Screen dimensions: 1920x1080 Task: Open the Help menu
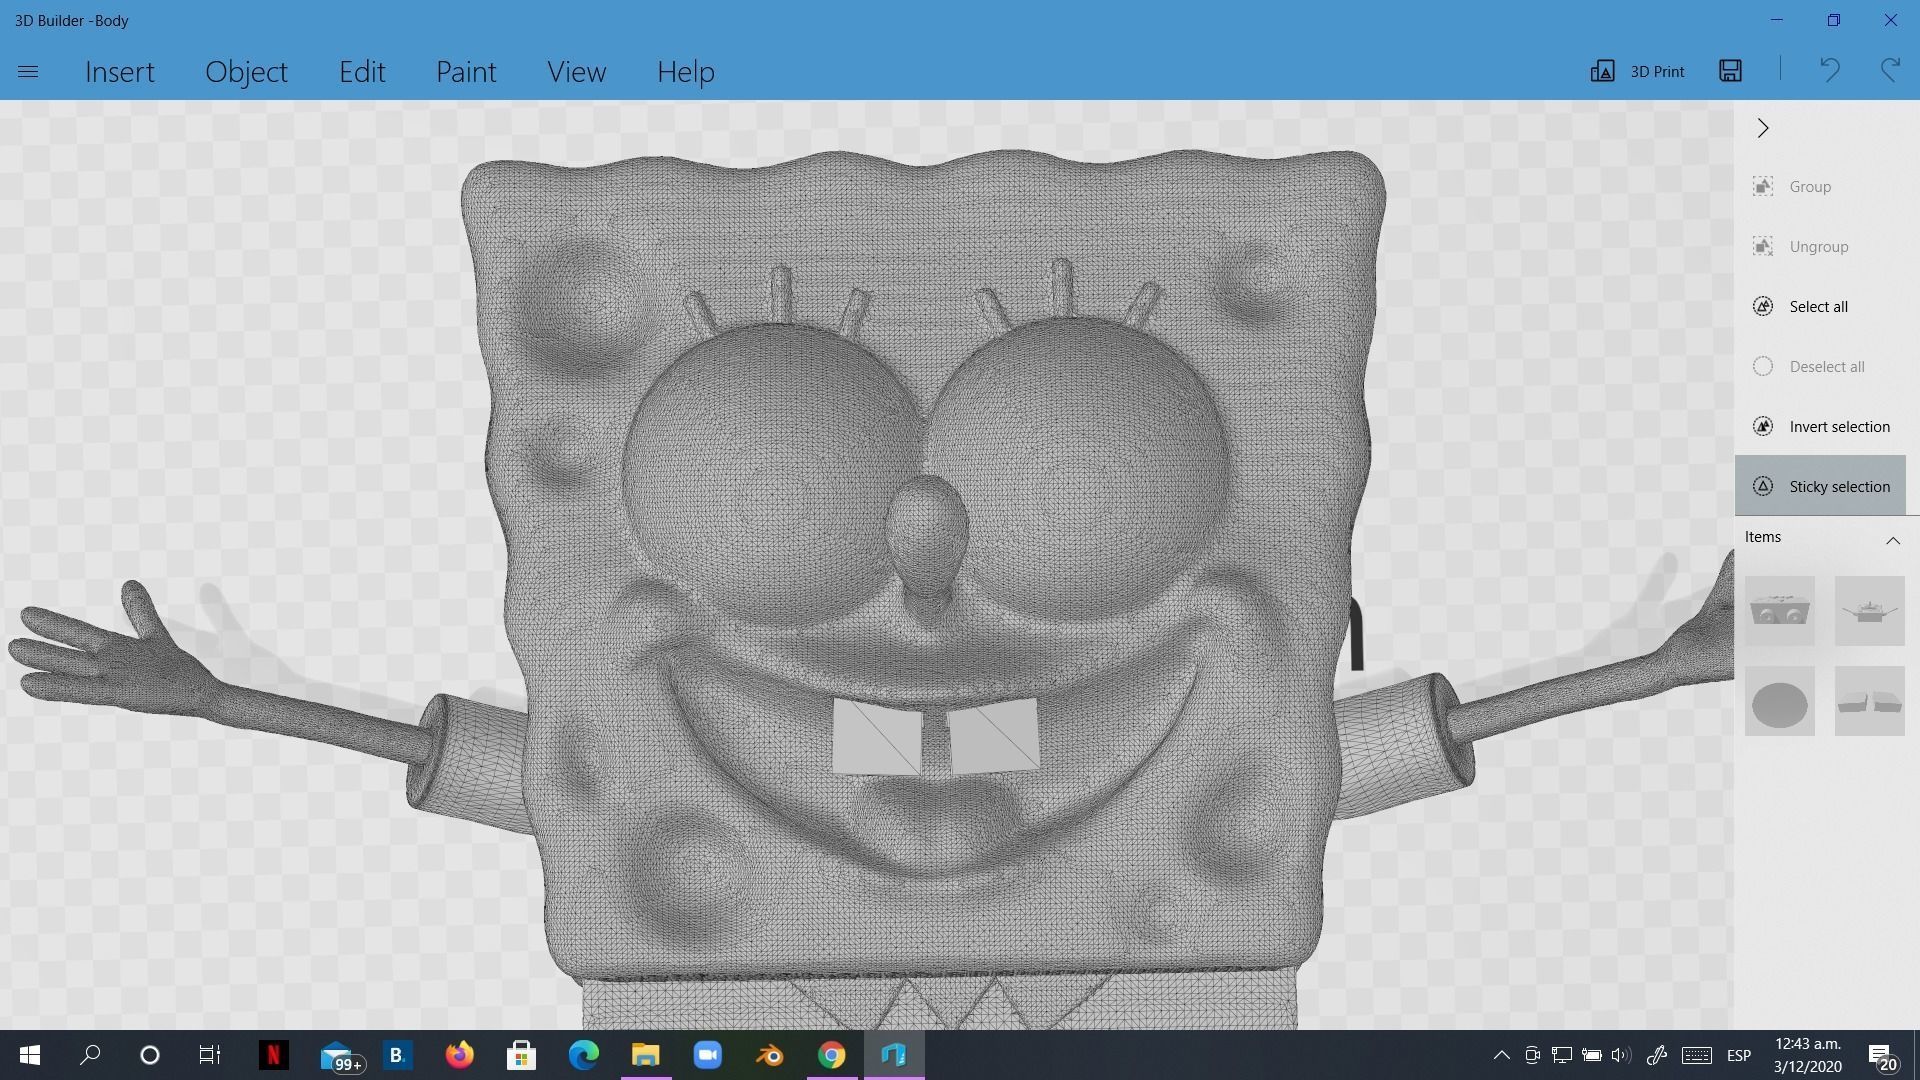pyautogui.click(x=686, y=72)
